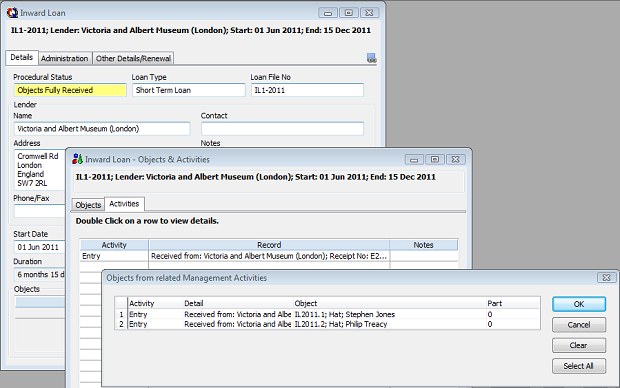
Task: Click the binoculars icon in Inward Loan window
Action: [x=371, y=58]
